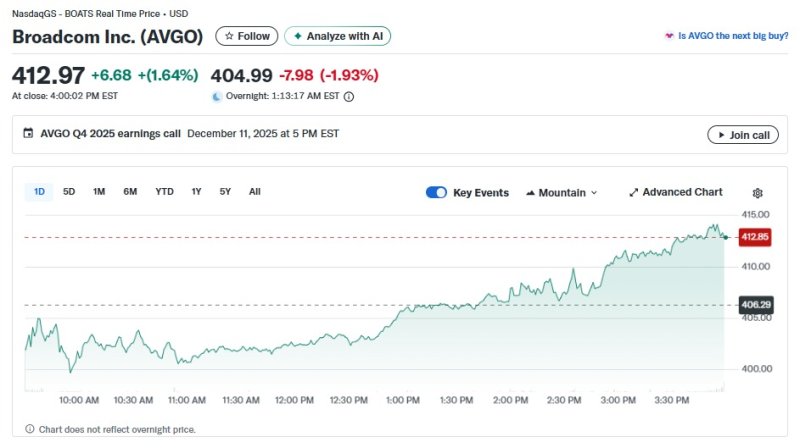Click the overnight price info icon
Screen dimensions: 800x448
click(x=348, y=97)
